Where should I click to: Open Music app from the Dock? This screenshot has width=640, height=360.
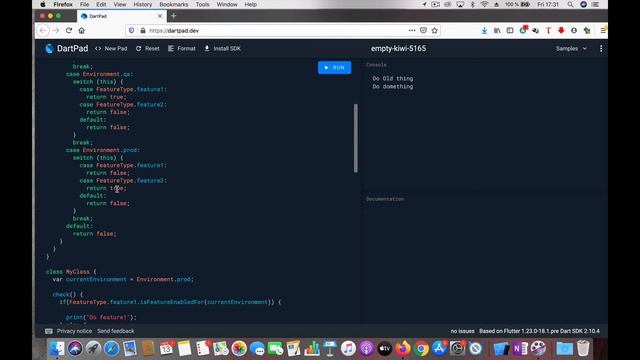[x=348, y=349]
